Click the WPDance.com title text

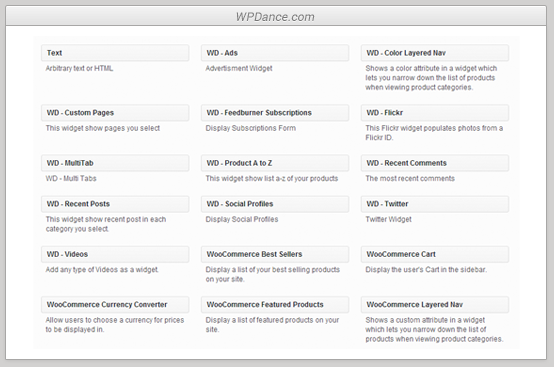(275, 17)
